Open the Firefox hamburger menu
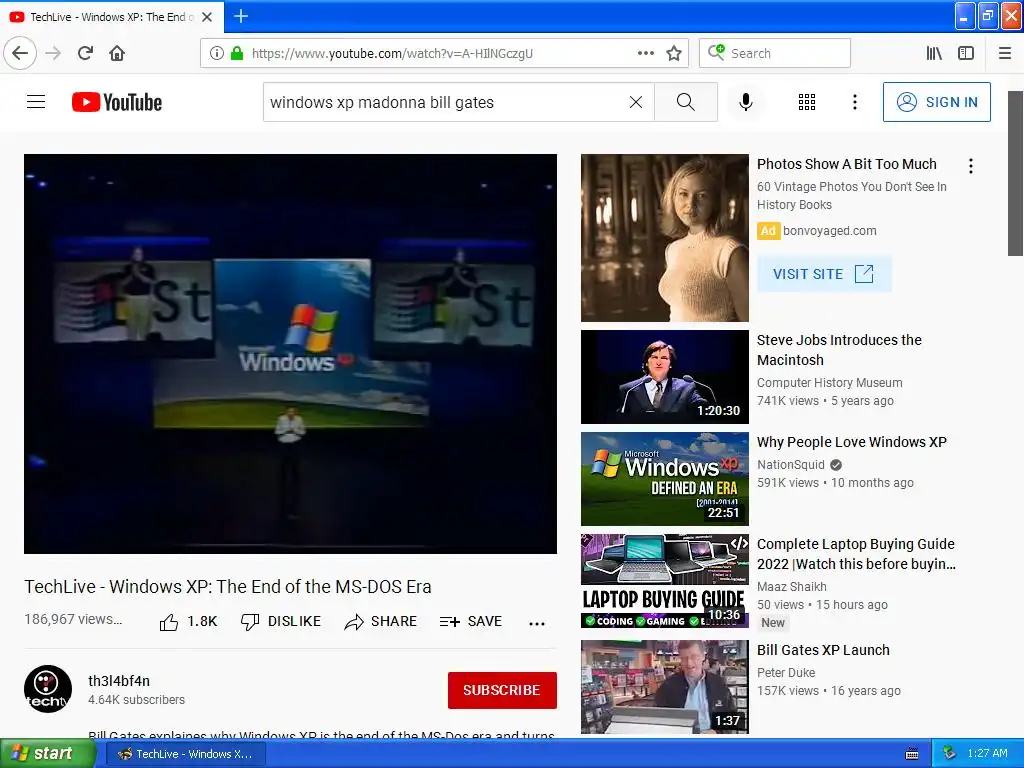 point(1005,54)
